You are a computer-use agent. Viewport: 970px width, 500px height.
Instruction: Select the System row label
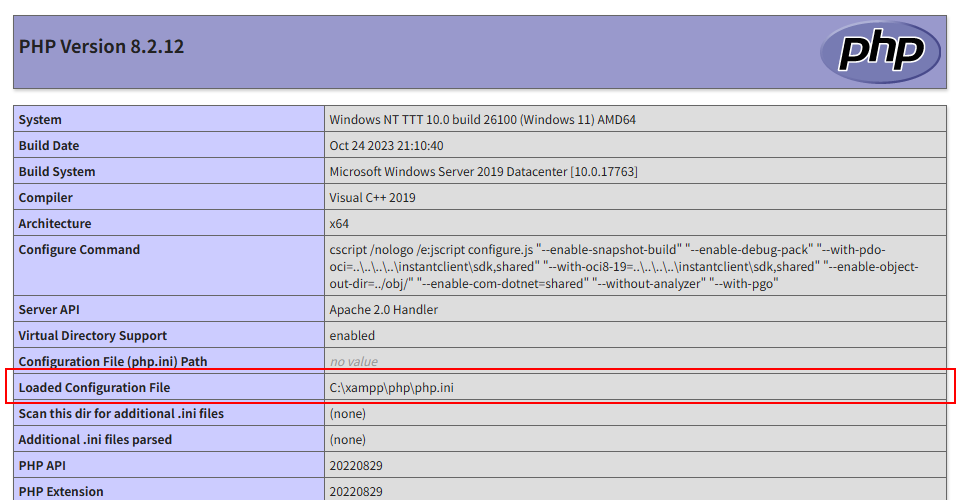click(40, 120)
